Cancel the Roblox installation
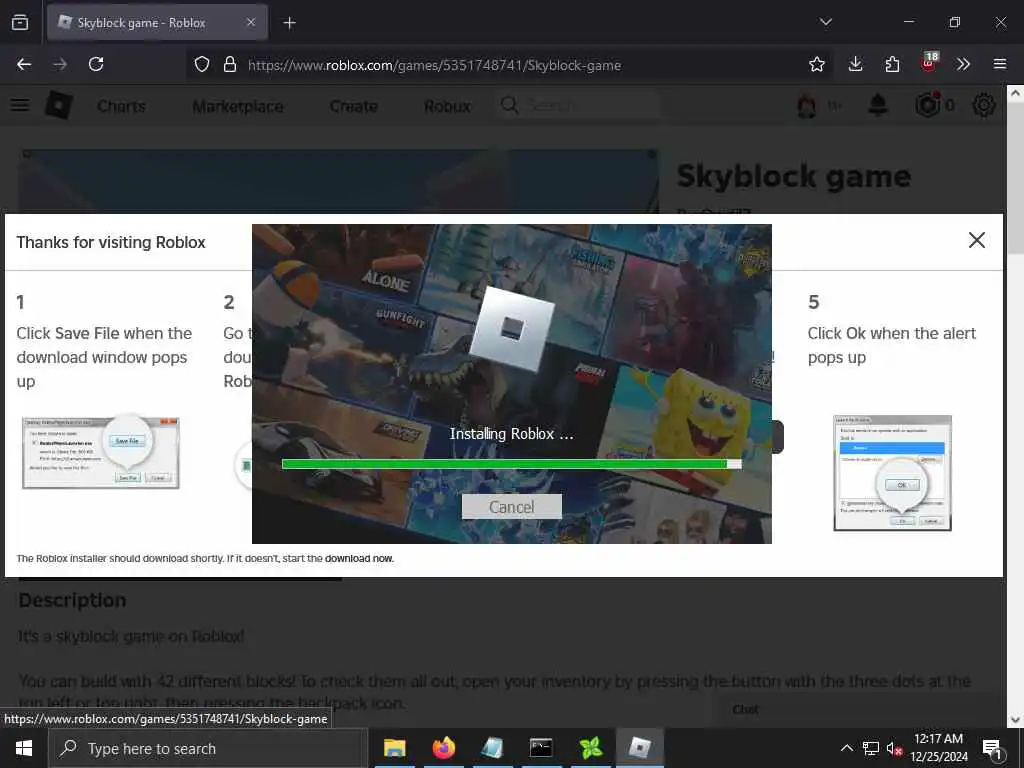1024x768 pixels. [511, 507]
